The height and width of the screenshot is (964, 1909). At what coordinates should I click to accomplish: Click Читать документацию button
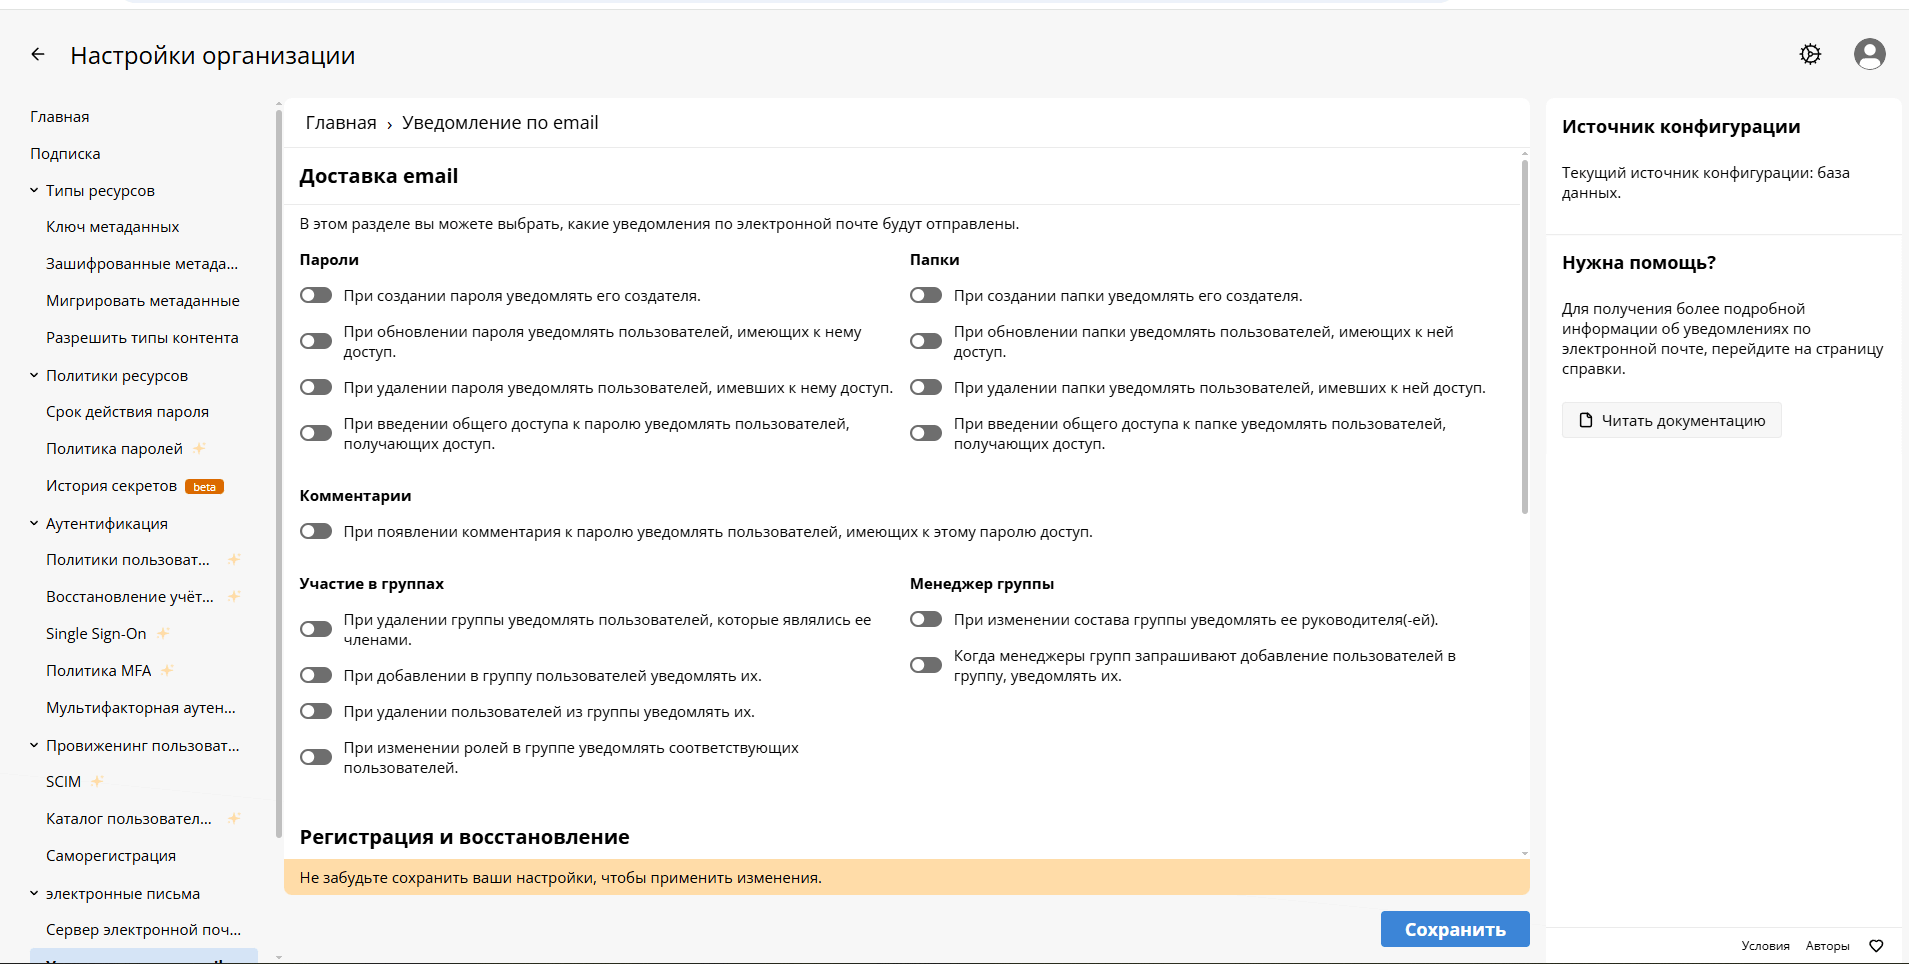coord(1672,420)
